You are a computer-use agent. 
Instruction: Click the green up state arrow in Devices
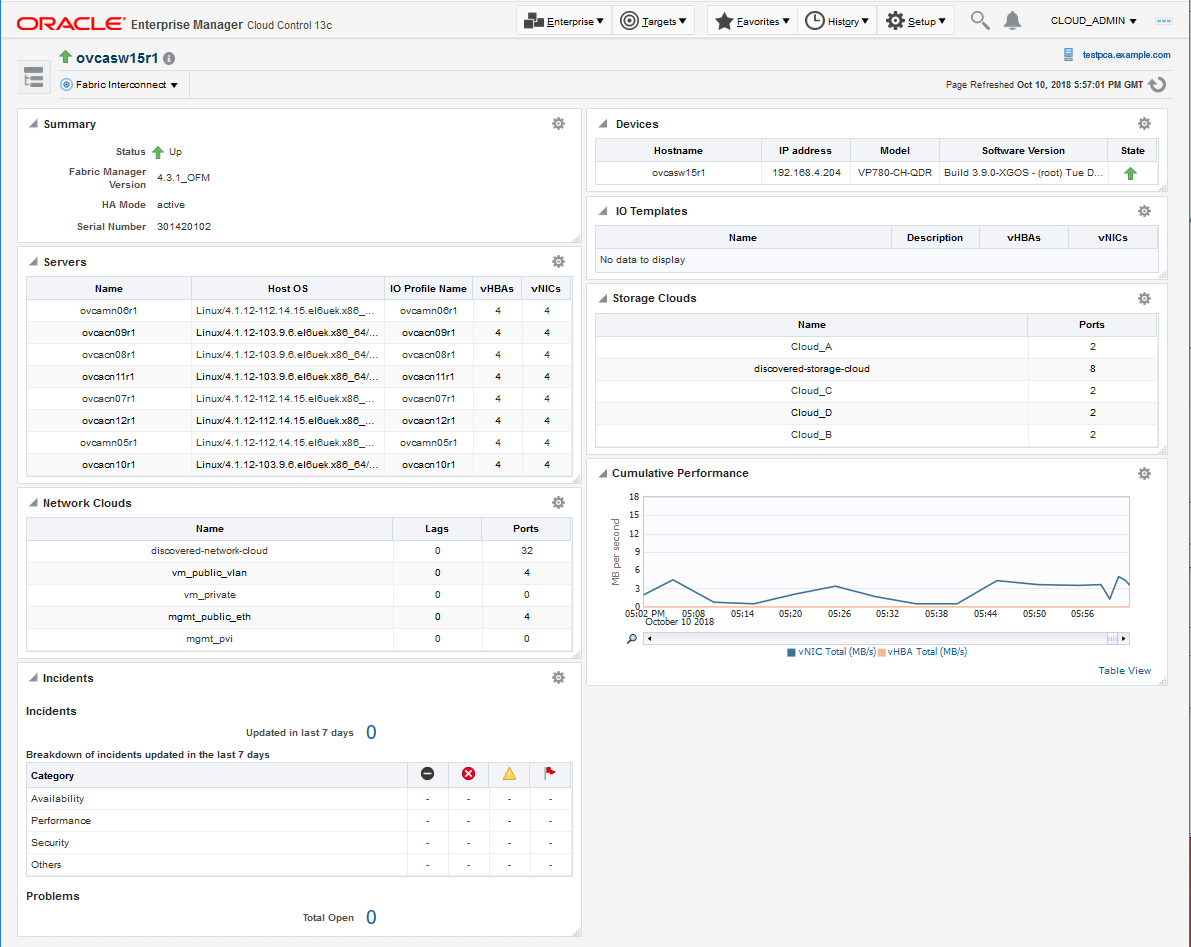click(1130, 173)
